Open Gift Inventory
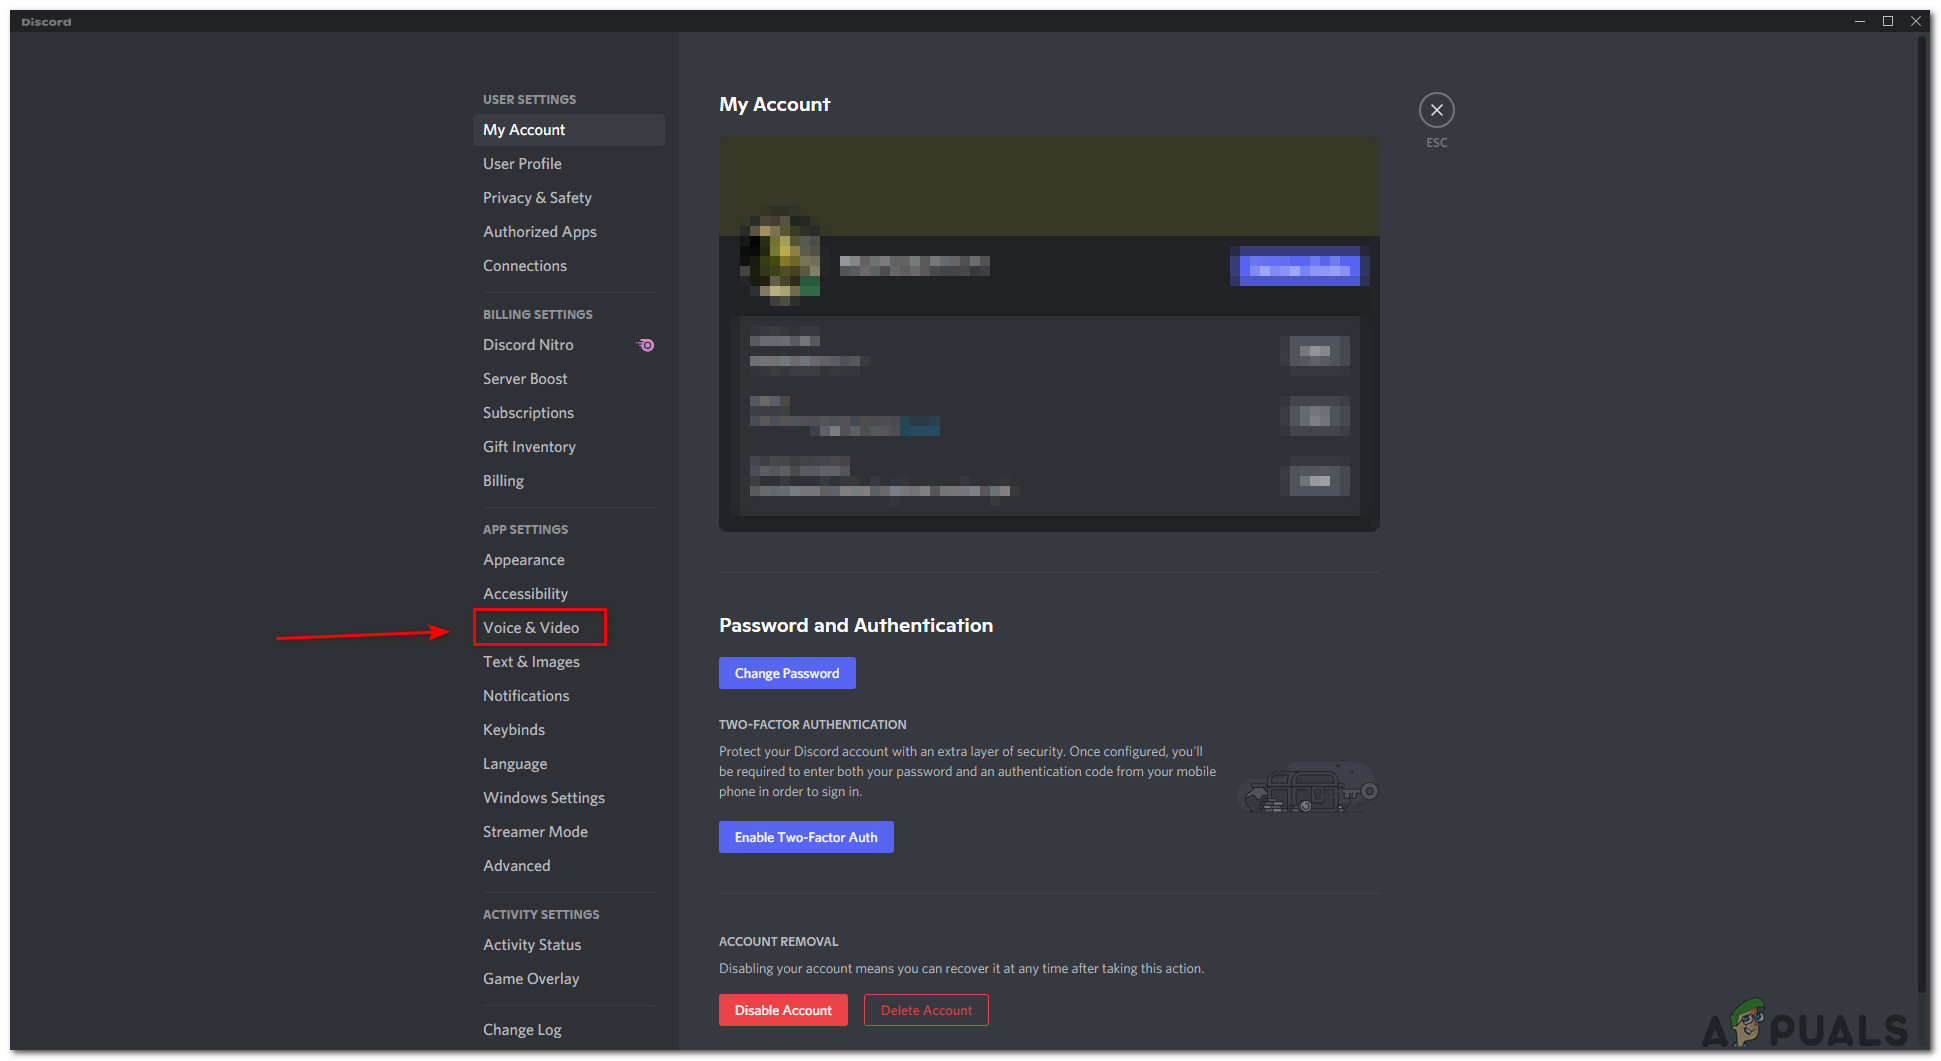This screenshot has height=1061, width=1941. tap(568, 447)
